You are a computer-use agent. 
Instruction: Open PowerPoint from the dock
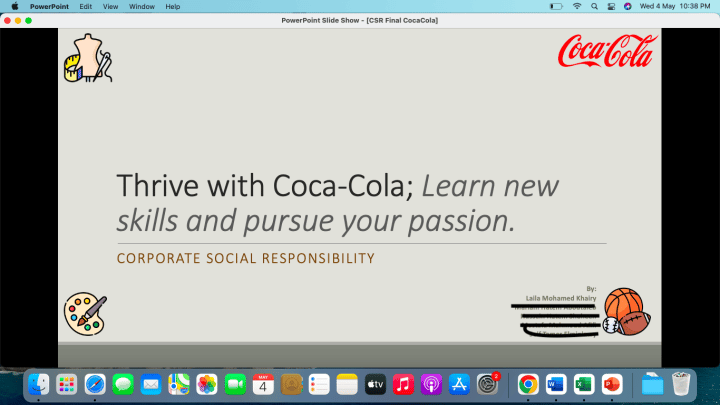pyautogui.click(x=612, y=383)
